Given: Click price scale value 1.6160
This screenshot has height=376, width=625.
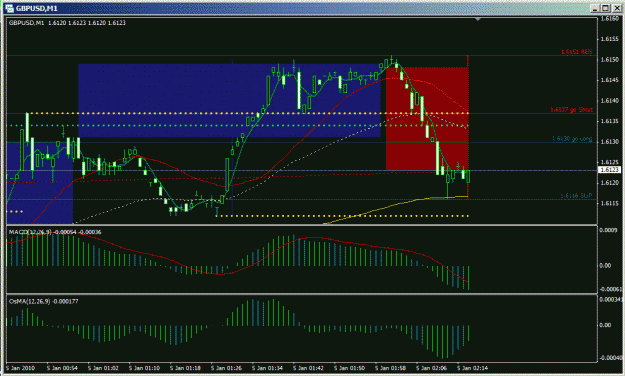Looking at the screenshot, I should (x=610, y=18).
